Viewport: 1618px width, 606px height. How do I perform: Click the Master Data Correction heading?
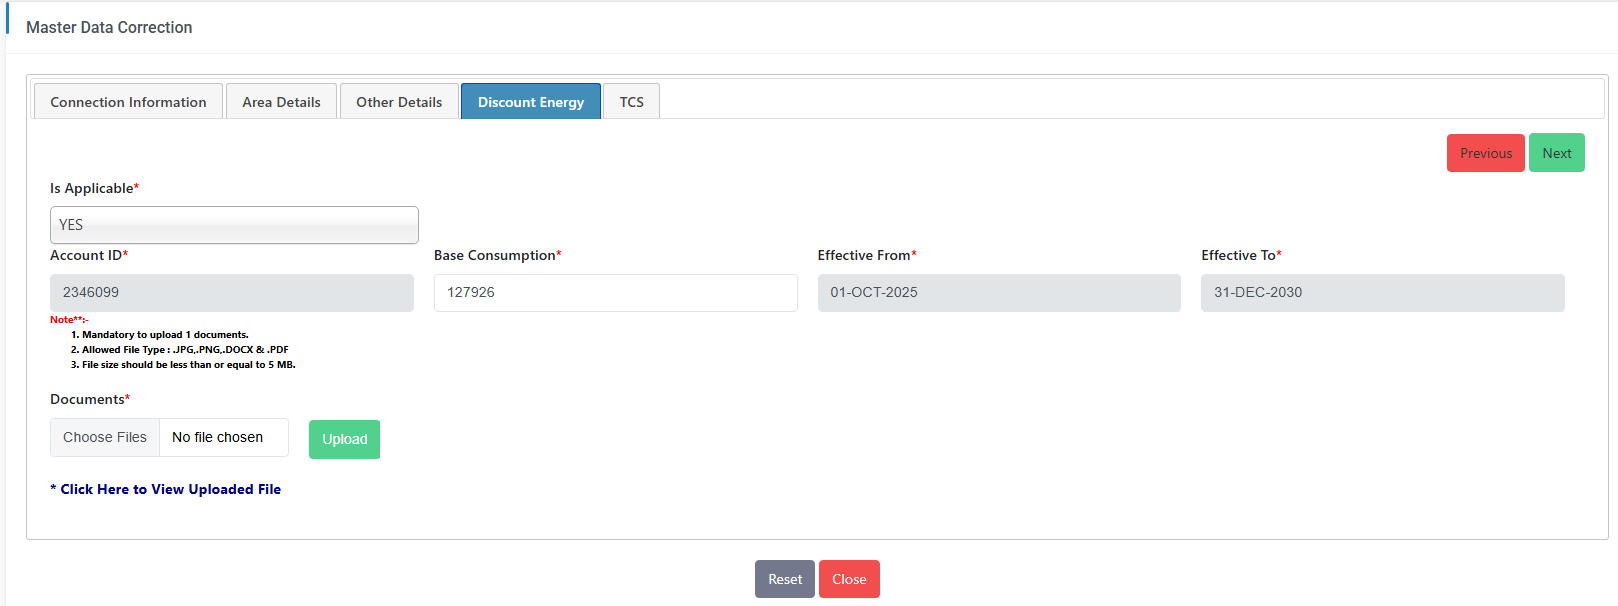[109, 28]
